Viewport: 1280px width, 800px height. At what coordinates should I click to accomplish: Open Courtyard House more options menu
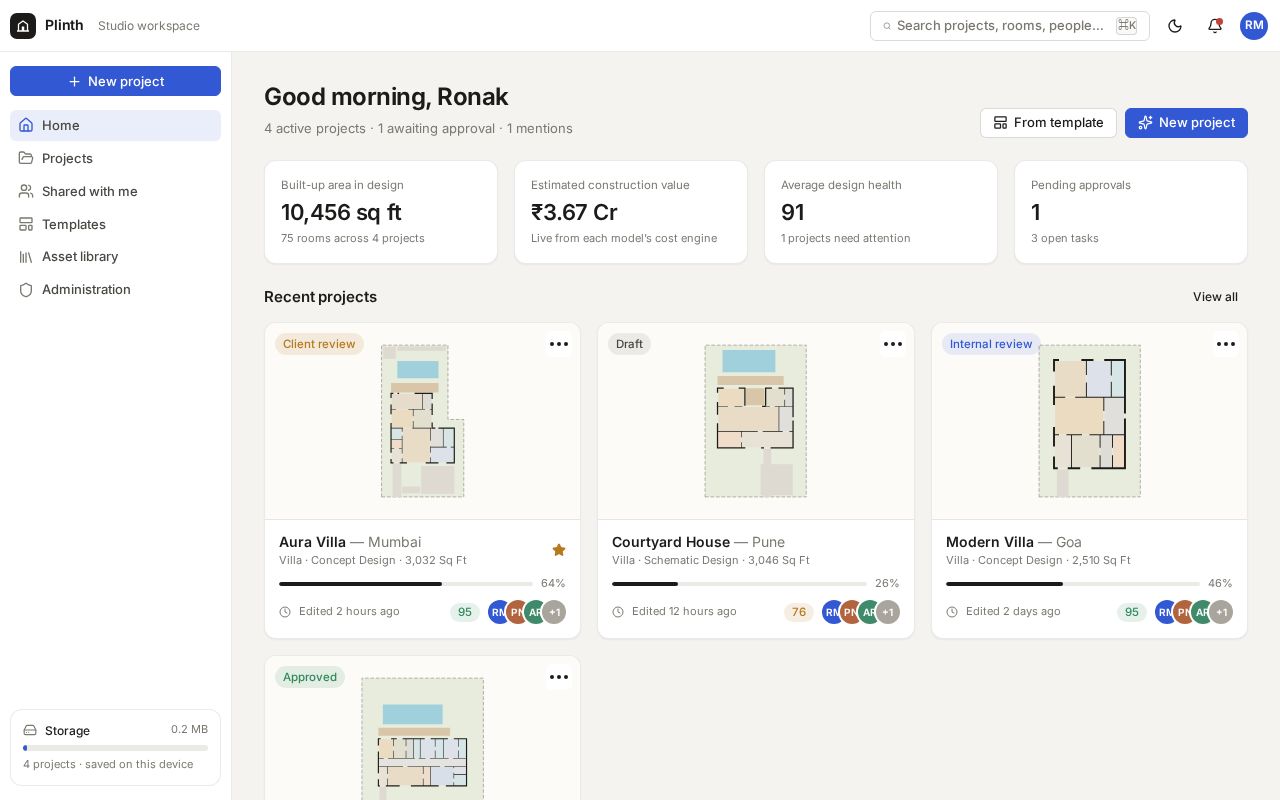coord(893,344)
